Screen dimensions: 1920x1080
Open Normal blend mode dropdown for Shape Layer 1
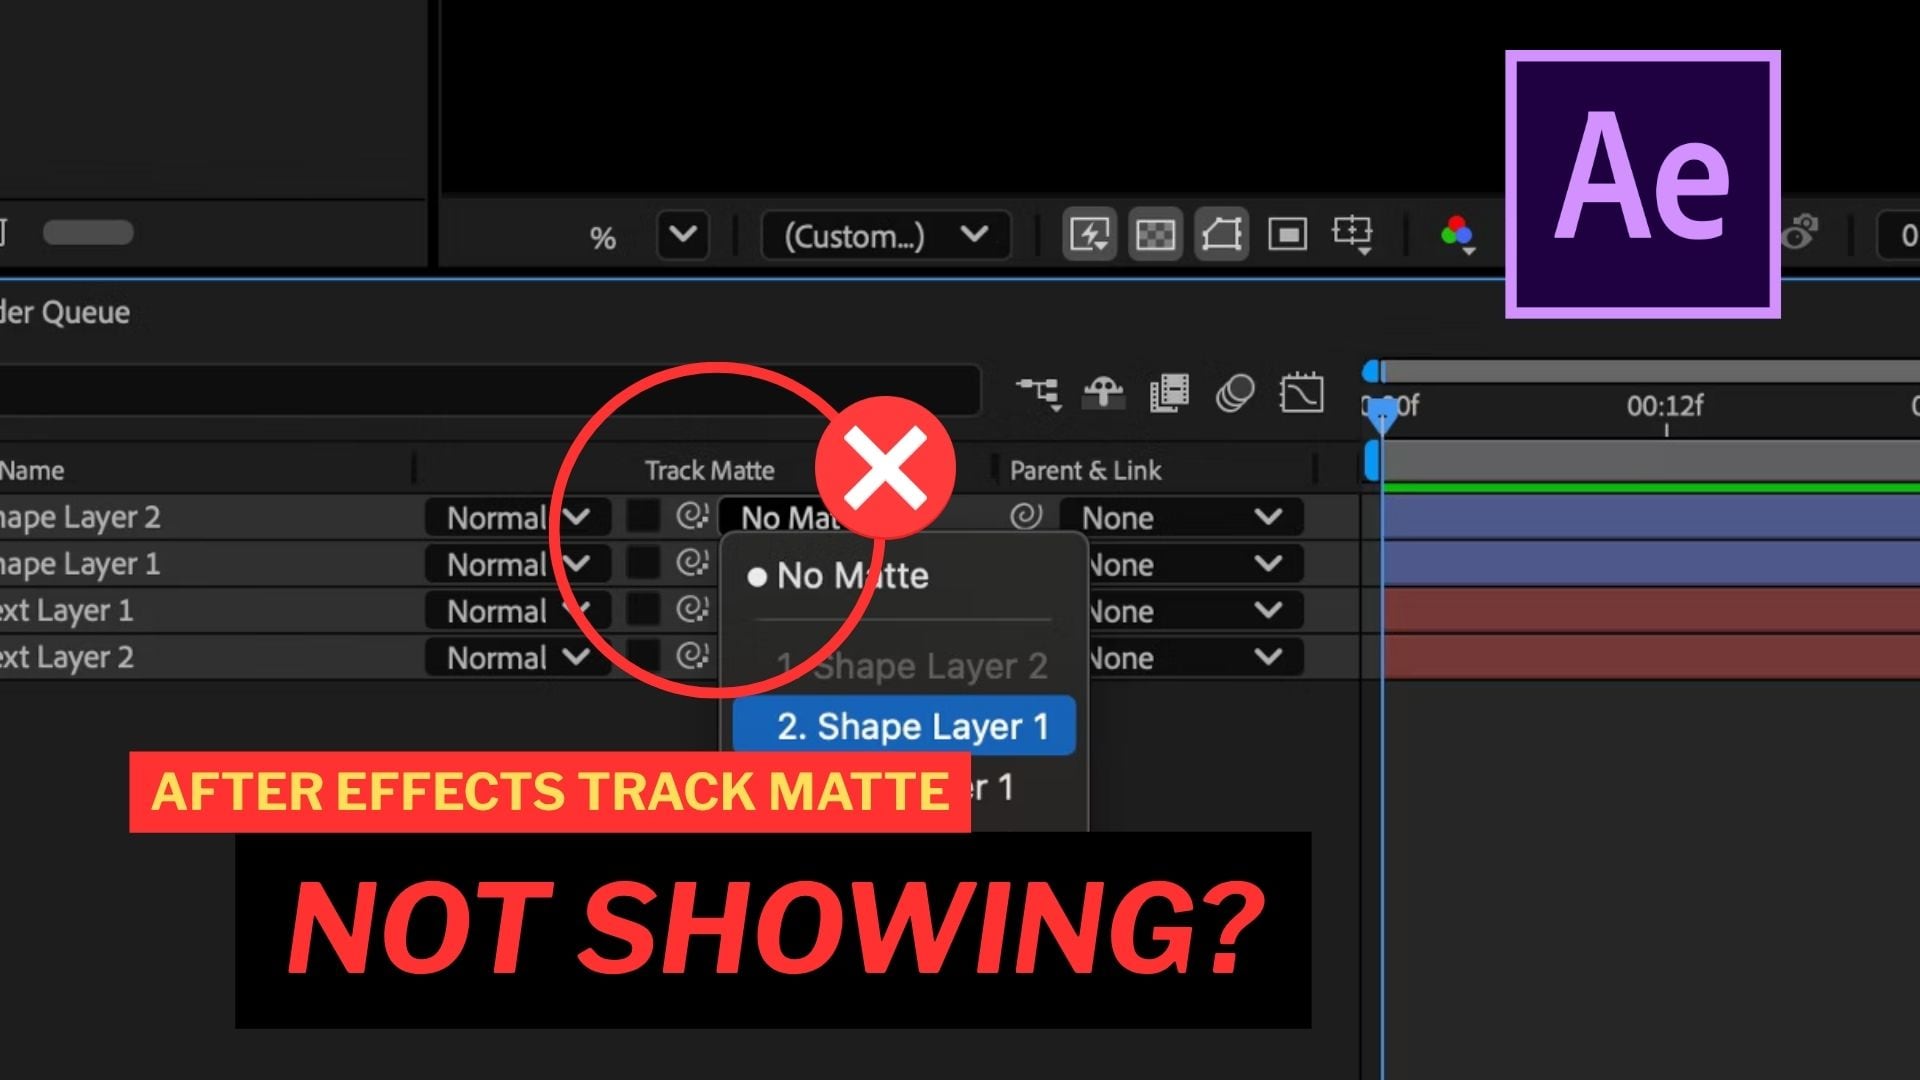click(518, 564)
